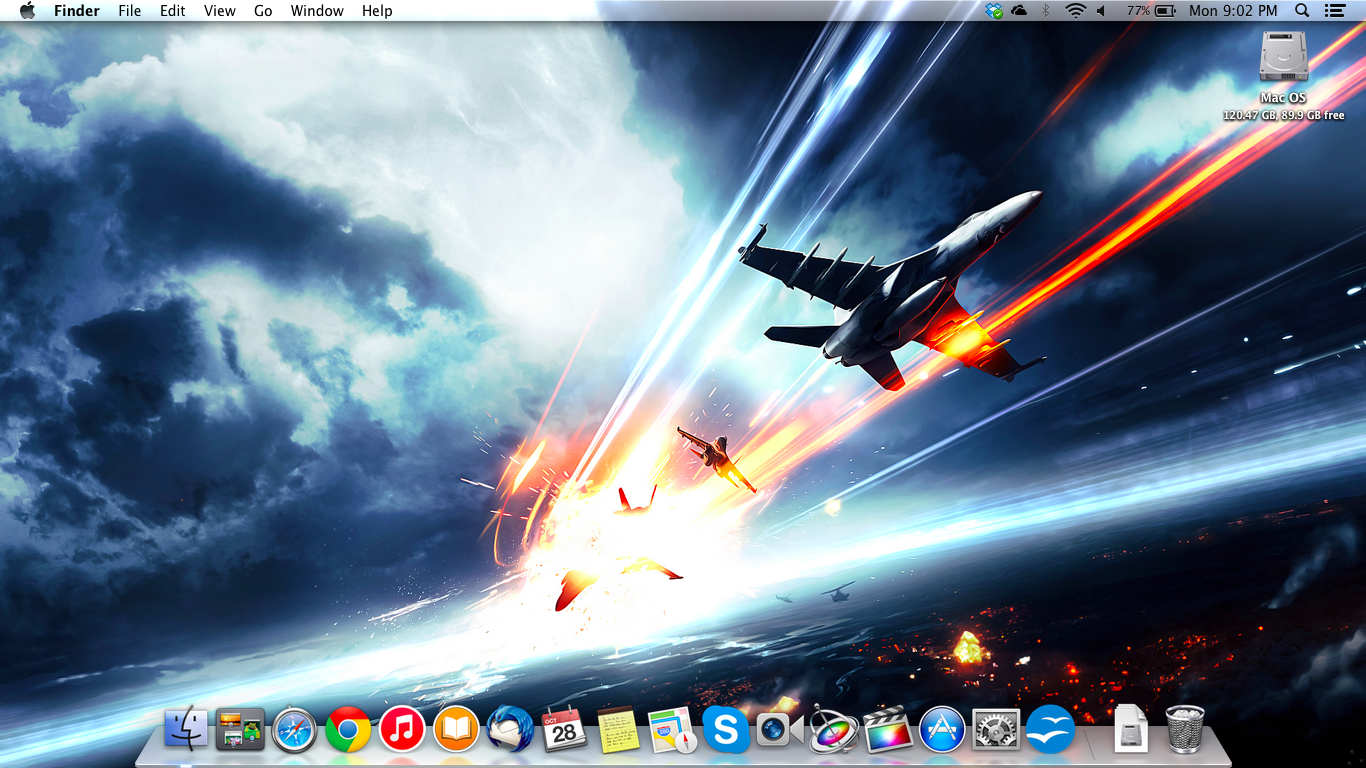Open the View menu
Screen dimensions: 1366x768
(220, 11)
